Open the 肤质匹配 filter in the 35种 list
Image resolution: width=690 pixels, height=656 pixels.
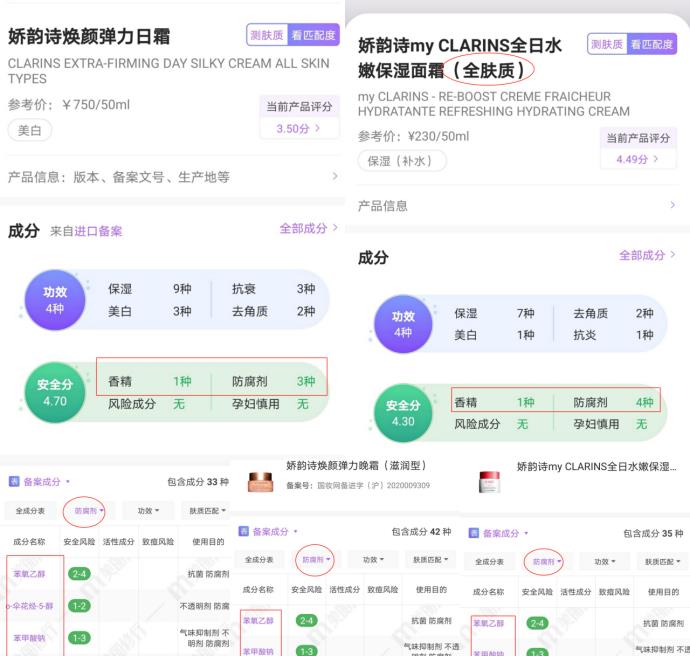point(662,562)
